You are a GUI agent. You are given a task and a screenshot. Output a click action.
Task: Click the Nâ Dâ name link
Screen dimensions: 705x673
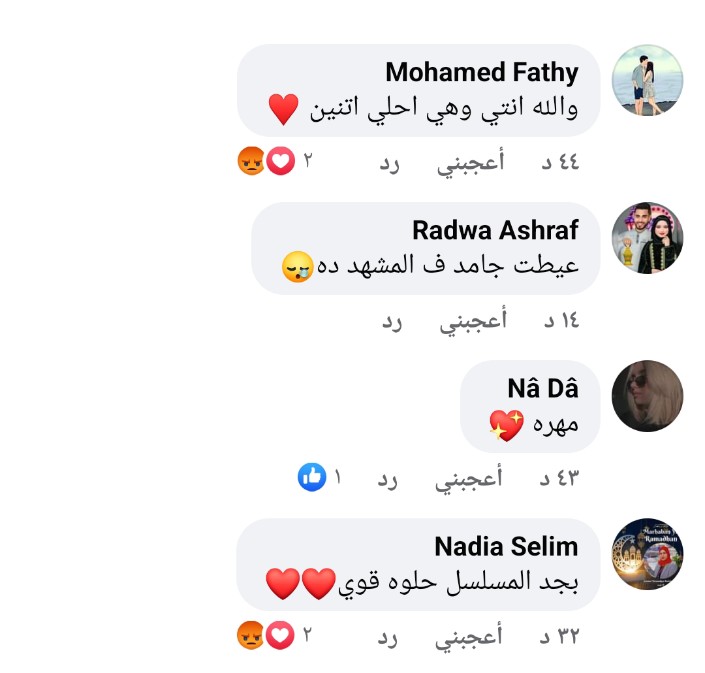coord(543,389)
